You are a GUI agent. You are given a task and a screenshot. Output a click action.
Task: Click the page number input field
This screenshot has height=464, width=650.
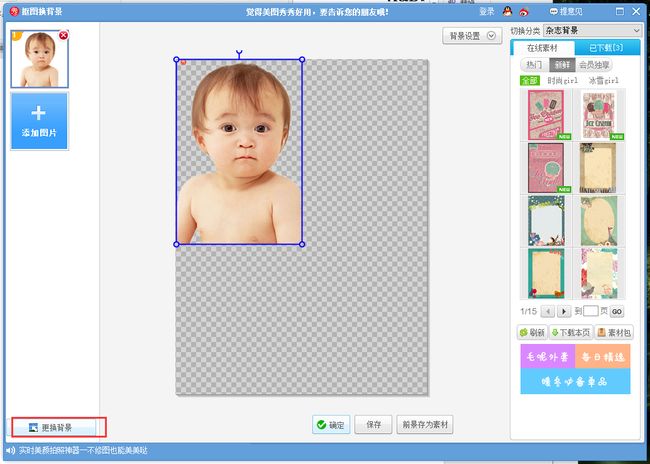tap(591, 311)
